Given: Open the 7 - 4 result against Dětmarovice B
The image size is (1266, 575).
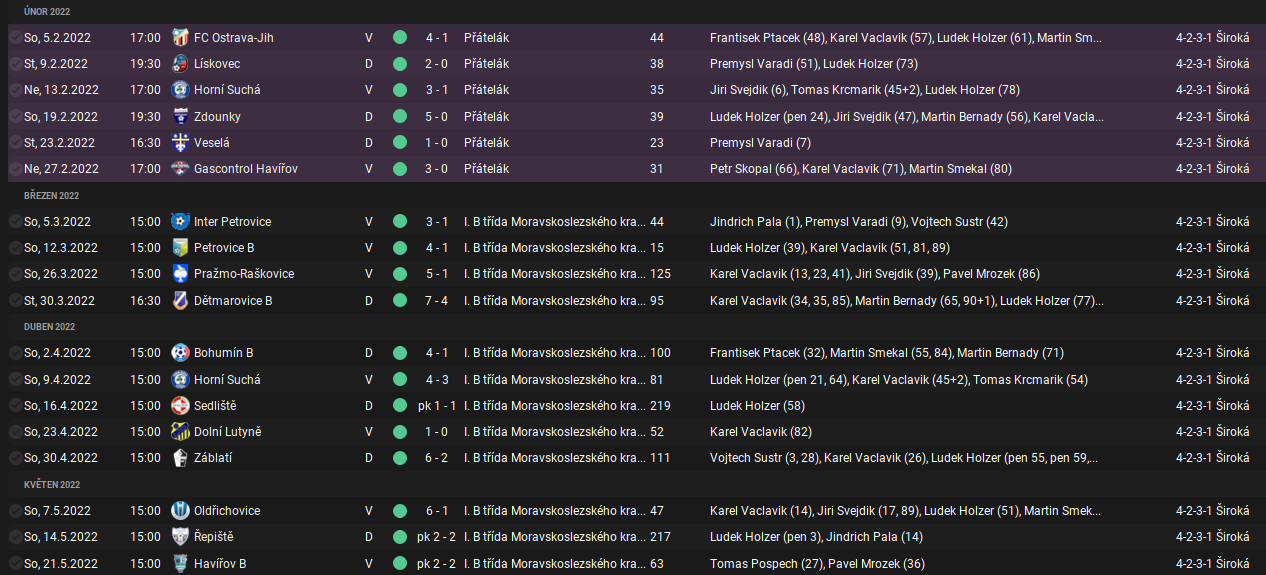Looking at the screenshot, I should click(436, 301).
